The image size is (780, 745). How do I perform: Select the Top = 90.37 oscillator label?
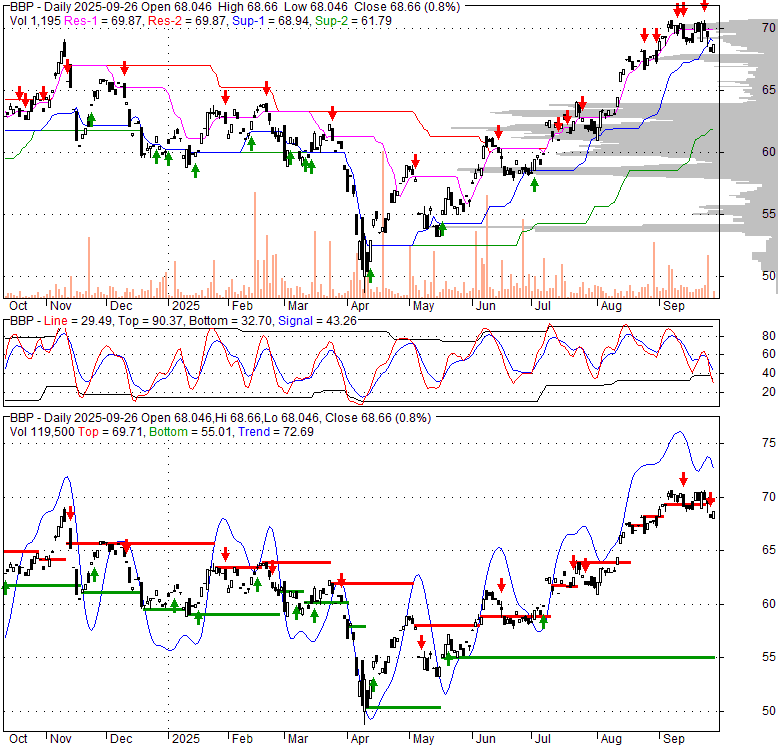pos(149,321)
